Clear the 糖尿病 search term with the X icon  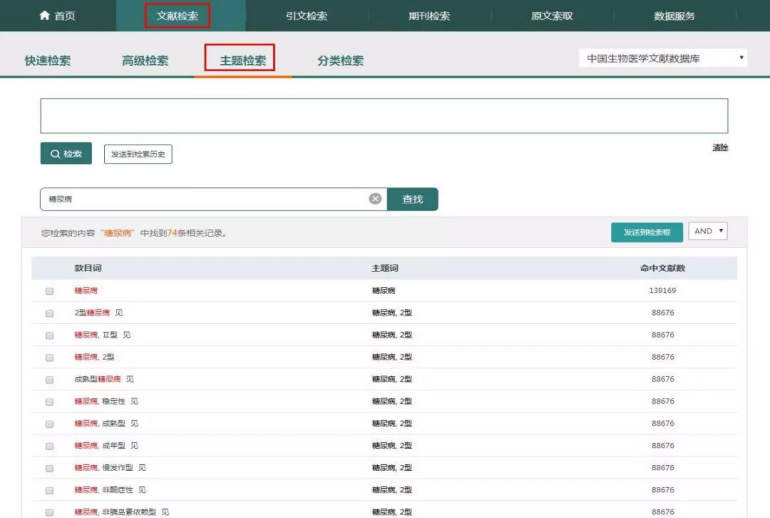coord(375,199)
